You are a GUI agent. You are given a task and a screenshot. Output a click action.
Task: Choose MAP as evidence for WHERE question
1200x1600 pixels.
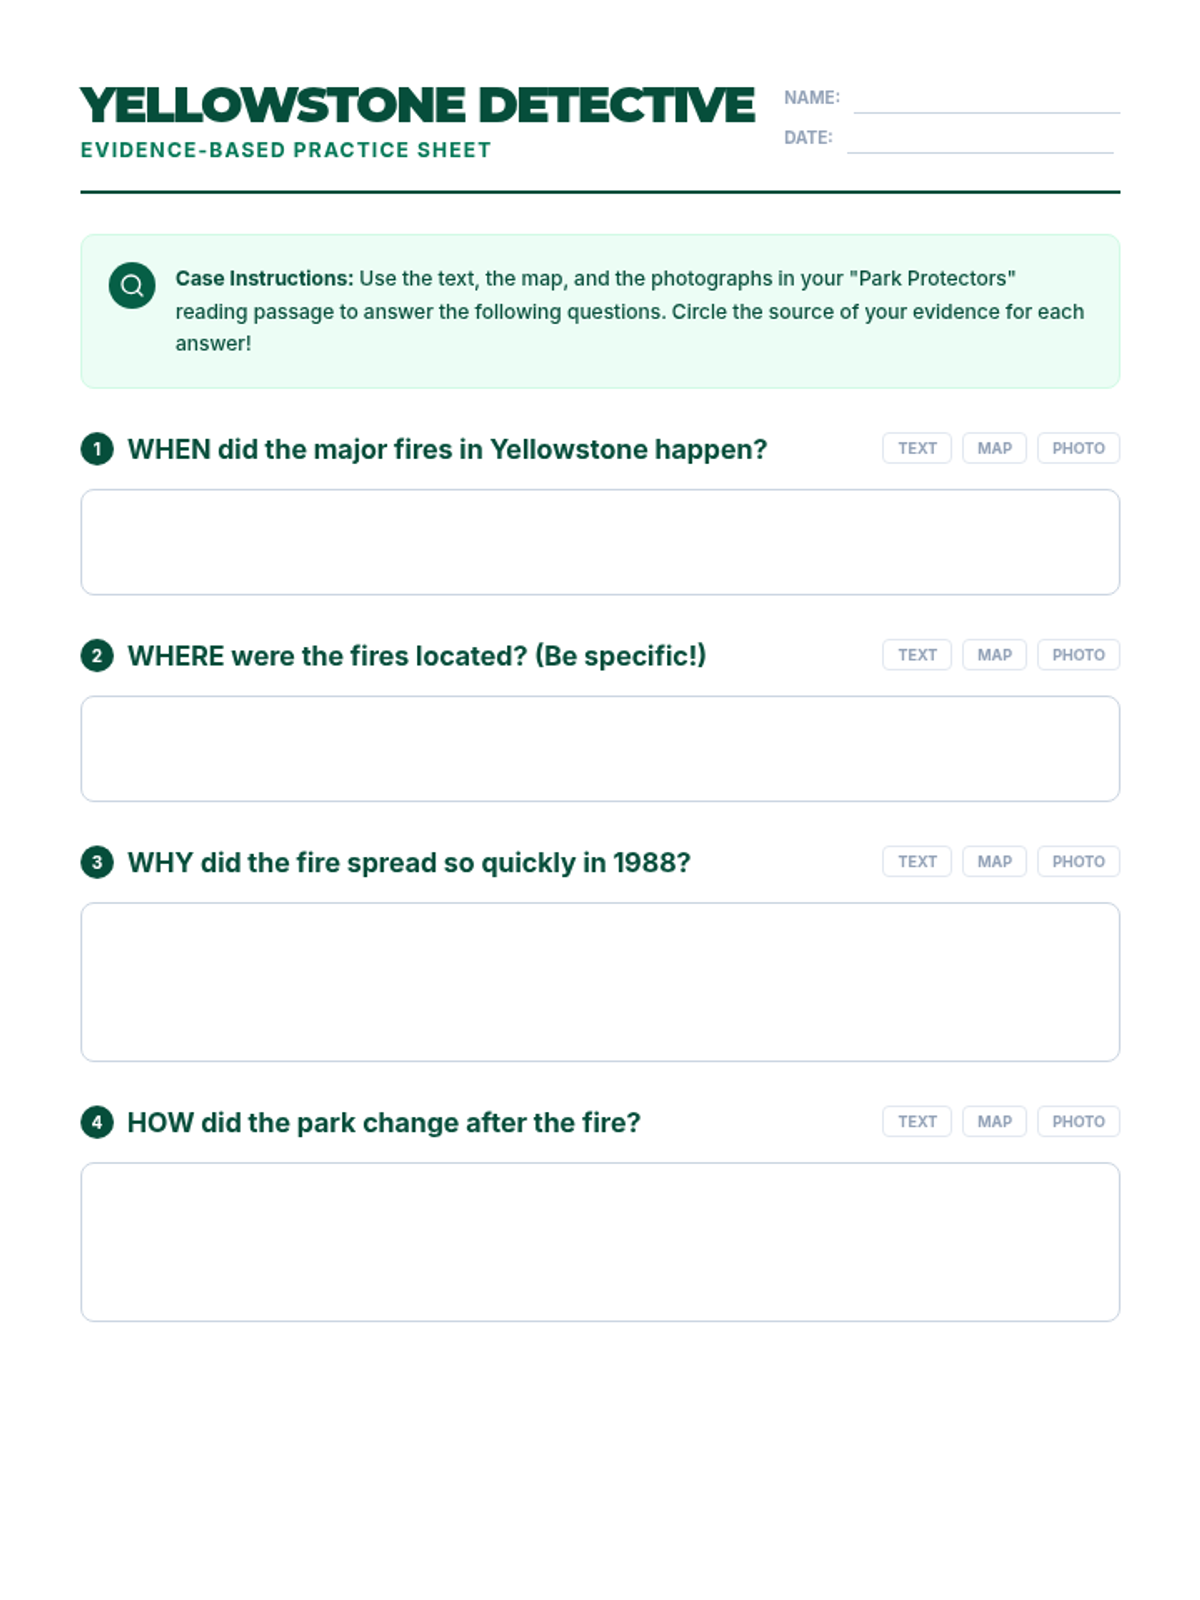click(x=994, y=655)
